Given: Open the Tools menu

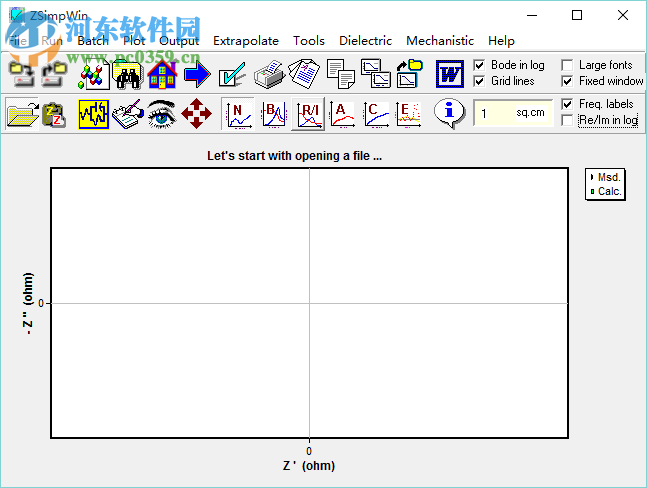Looking at the screenshot, I should tap(309, 41).
